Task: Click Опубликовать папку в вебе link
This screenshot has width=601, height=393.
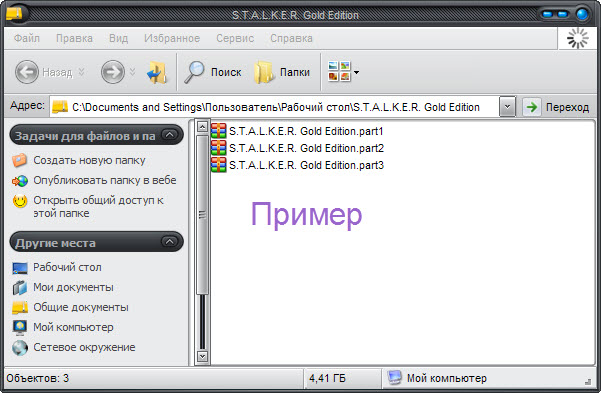Action: coord(105,180)
